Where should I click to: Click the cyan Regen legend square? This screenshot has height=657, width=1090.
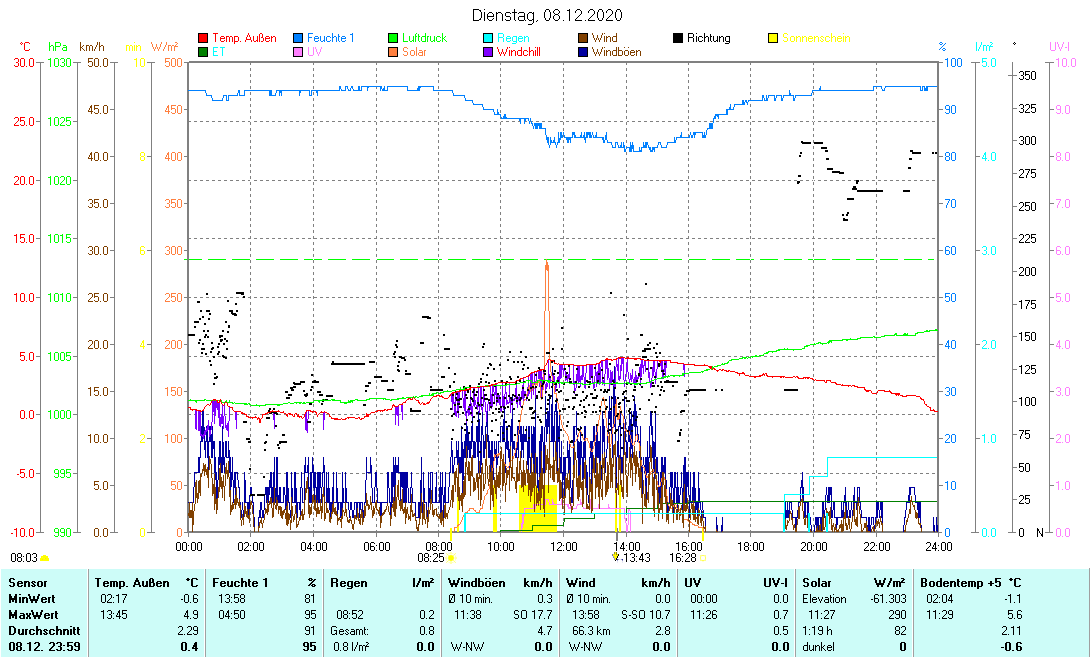tap(489, 38)
